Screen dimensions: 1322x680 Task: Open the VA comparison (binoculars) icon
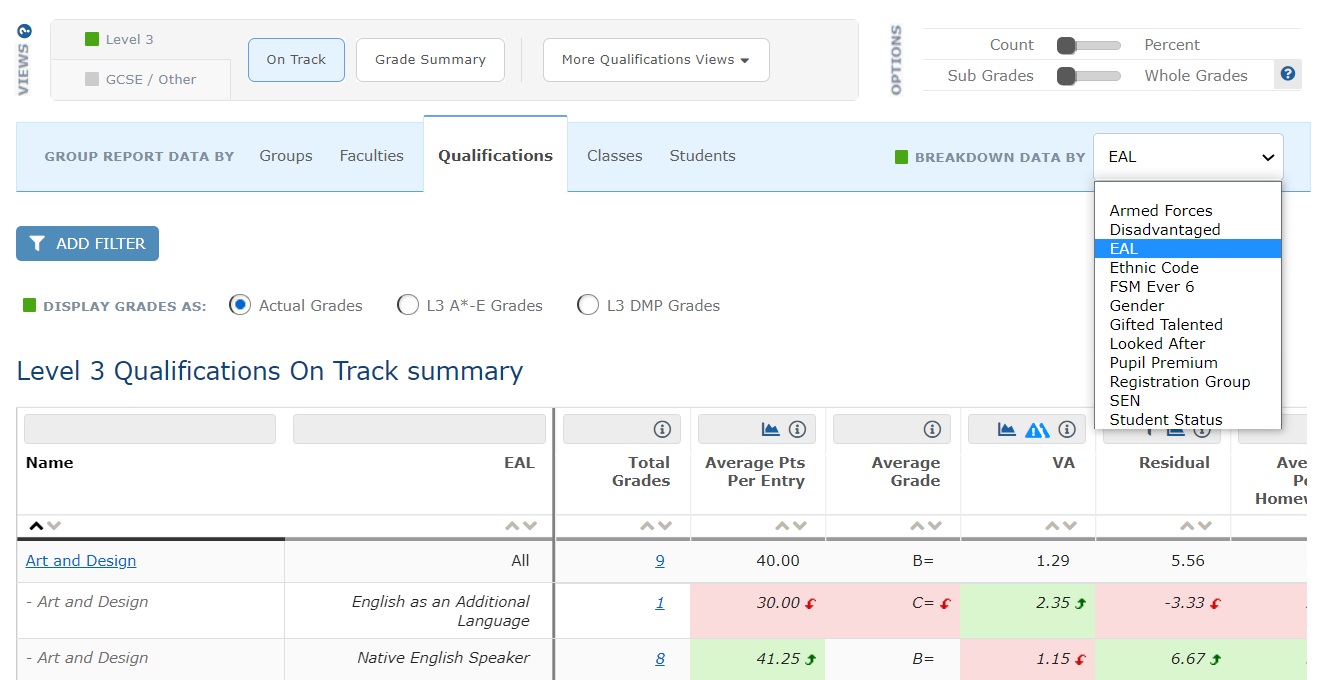(x=1037, y=430)
